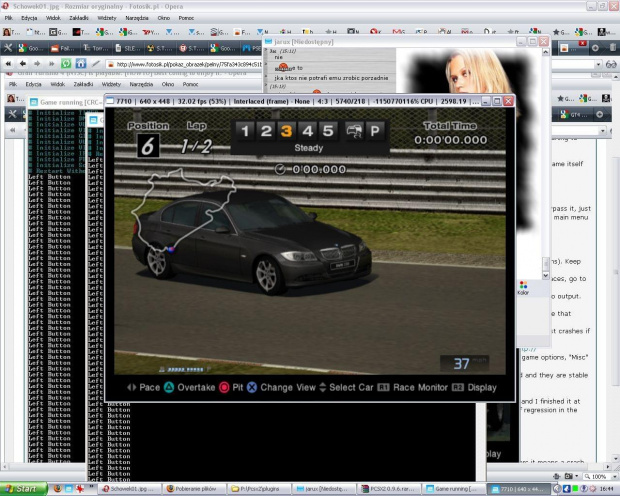Viewport: 620px width, 496px height.
Task: Click the page's horizontal scrollbar right arrow
Action: point(608,467)
